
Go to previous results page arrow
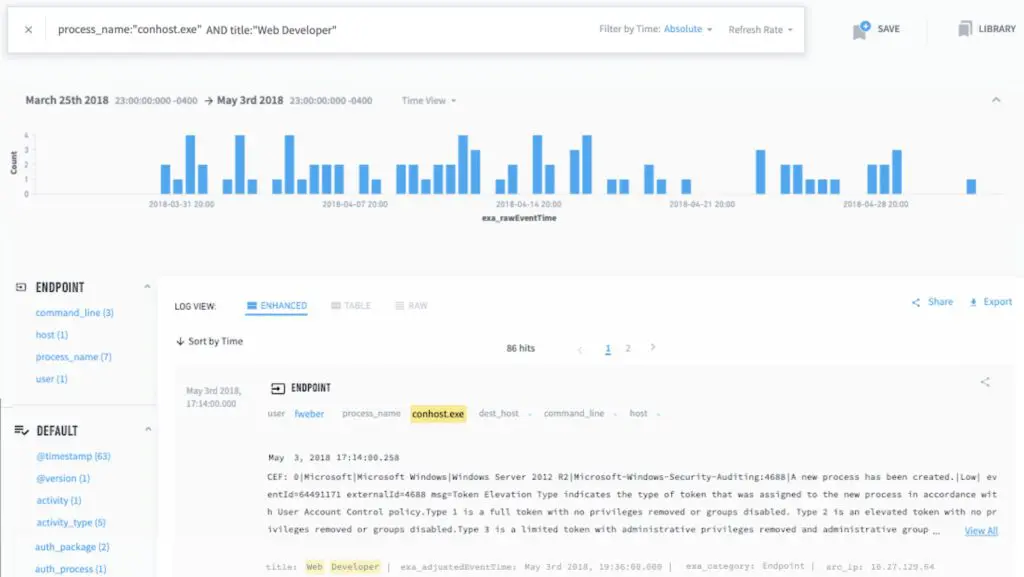580,349
